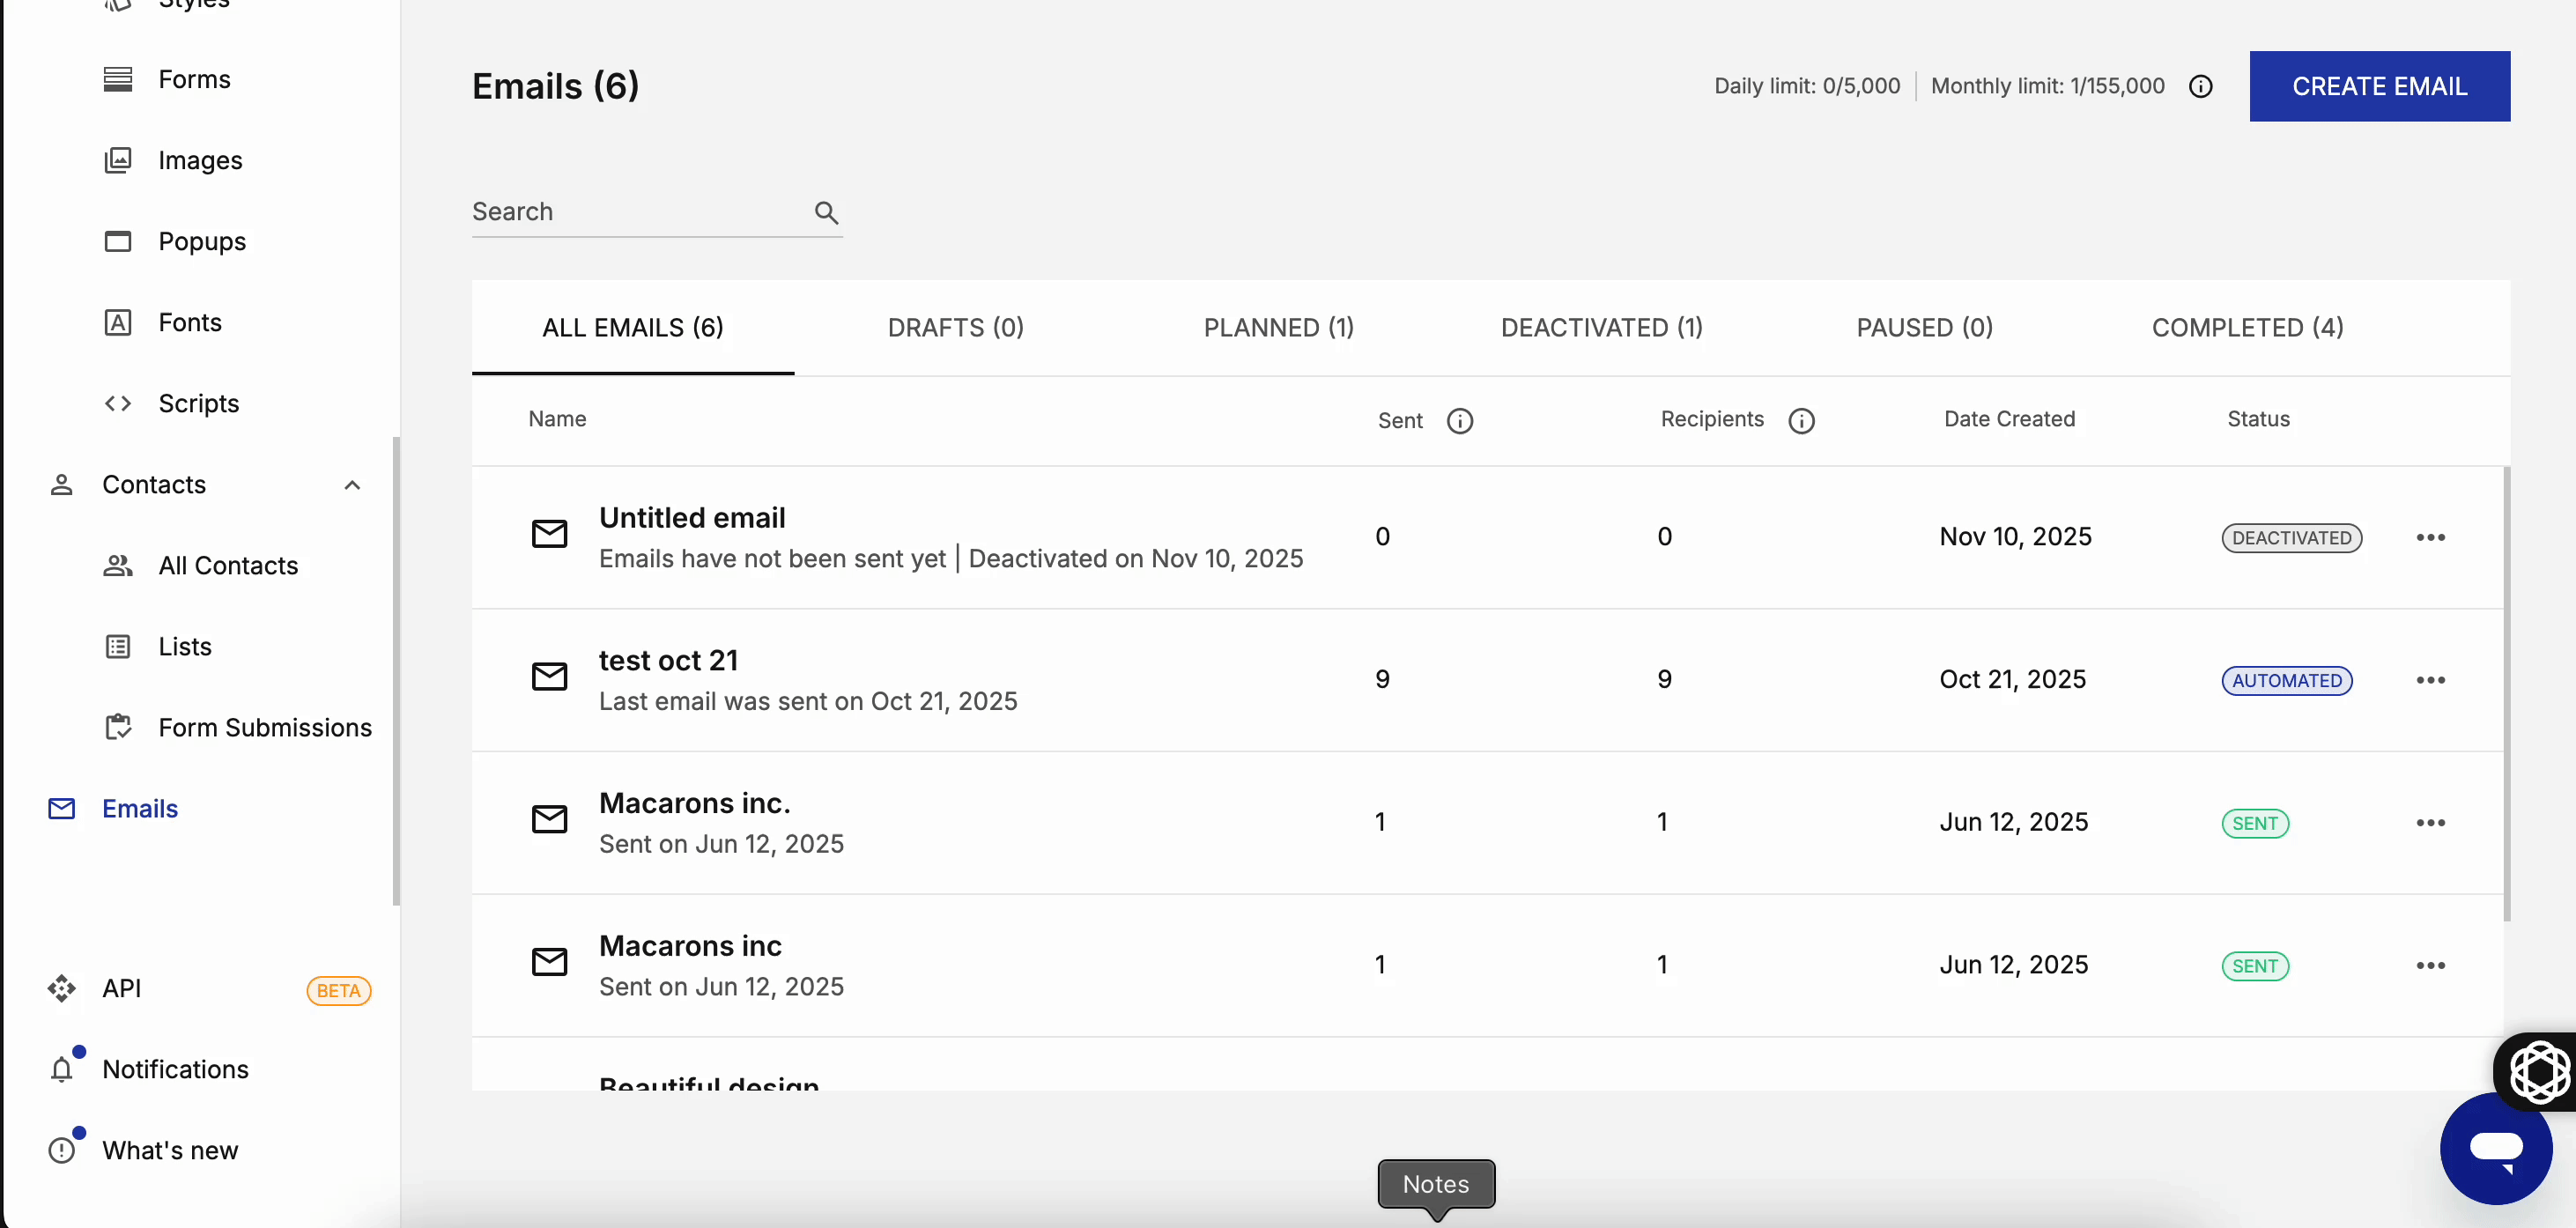This screenshot has height=1228, width=2576.
Task: Open the Untitled email entry
Action: [x=692, y=518]
